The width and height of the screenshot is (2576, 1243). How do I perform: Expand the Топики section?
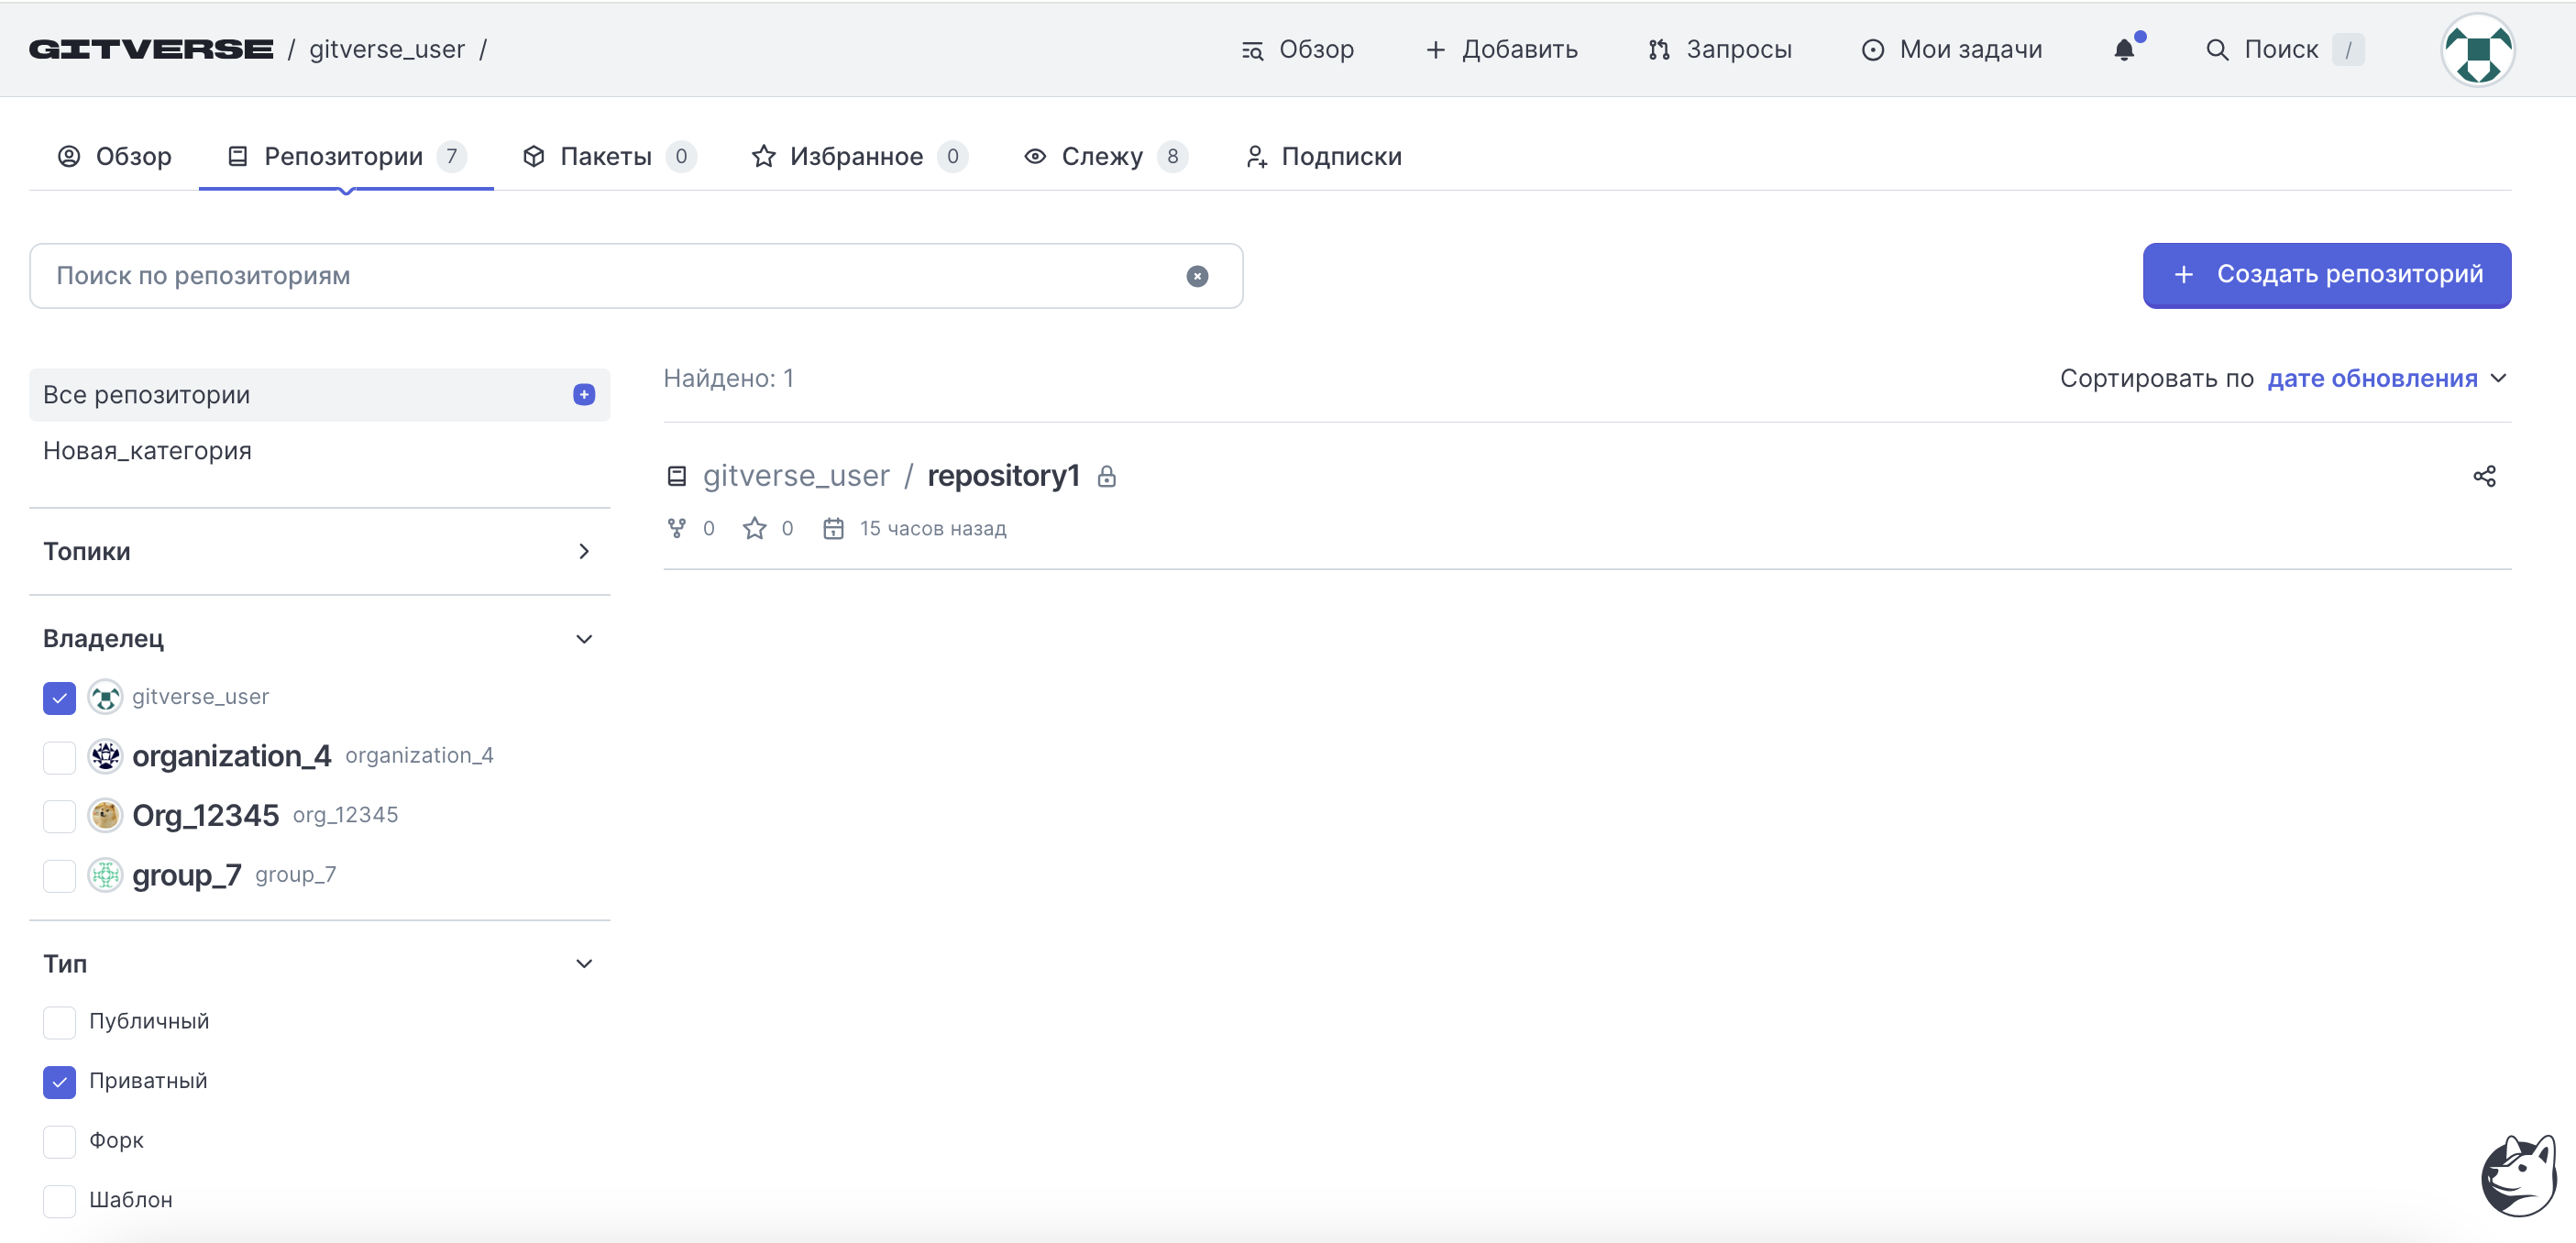pyautogui.click(x=319, y=552)
